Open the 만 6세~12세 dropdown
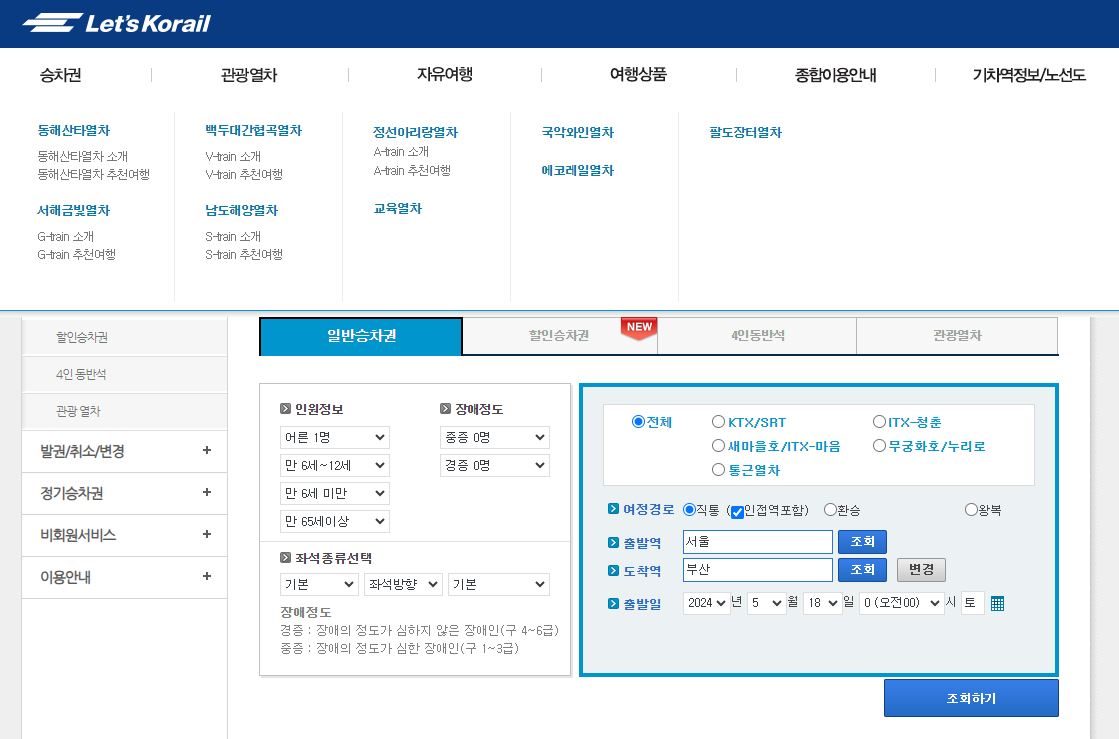The width and height of the screenshot is (1119, 739). tap(335, 465)
